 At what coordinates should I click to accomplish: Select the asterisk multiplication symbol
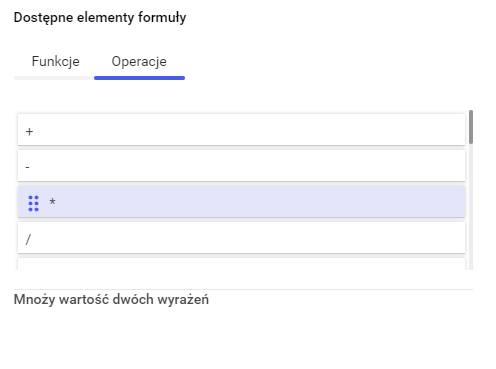click(52, 201)
